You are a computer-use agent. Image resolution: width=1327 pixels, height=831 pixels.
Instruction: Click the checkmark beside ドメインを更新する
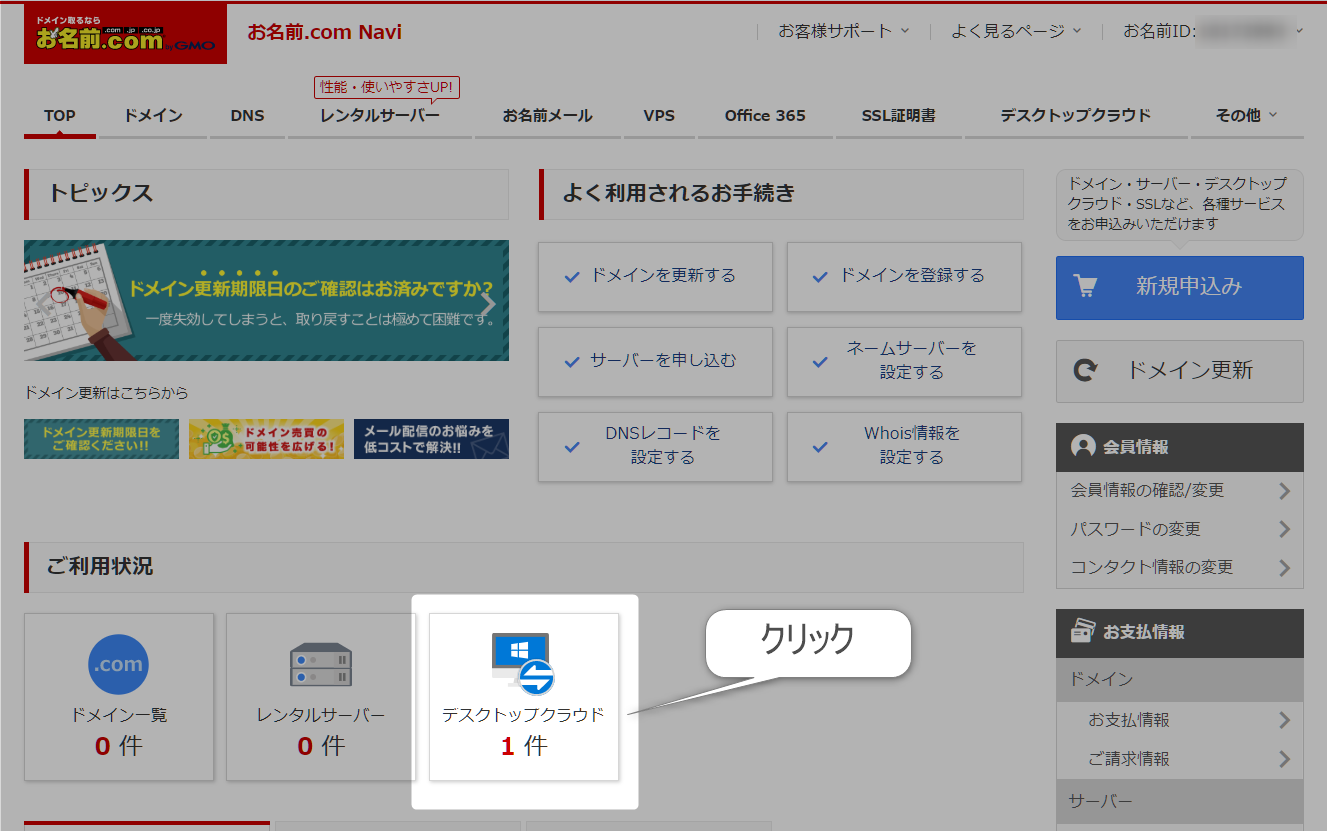pyautogui.click(x=572, y=277)
